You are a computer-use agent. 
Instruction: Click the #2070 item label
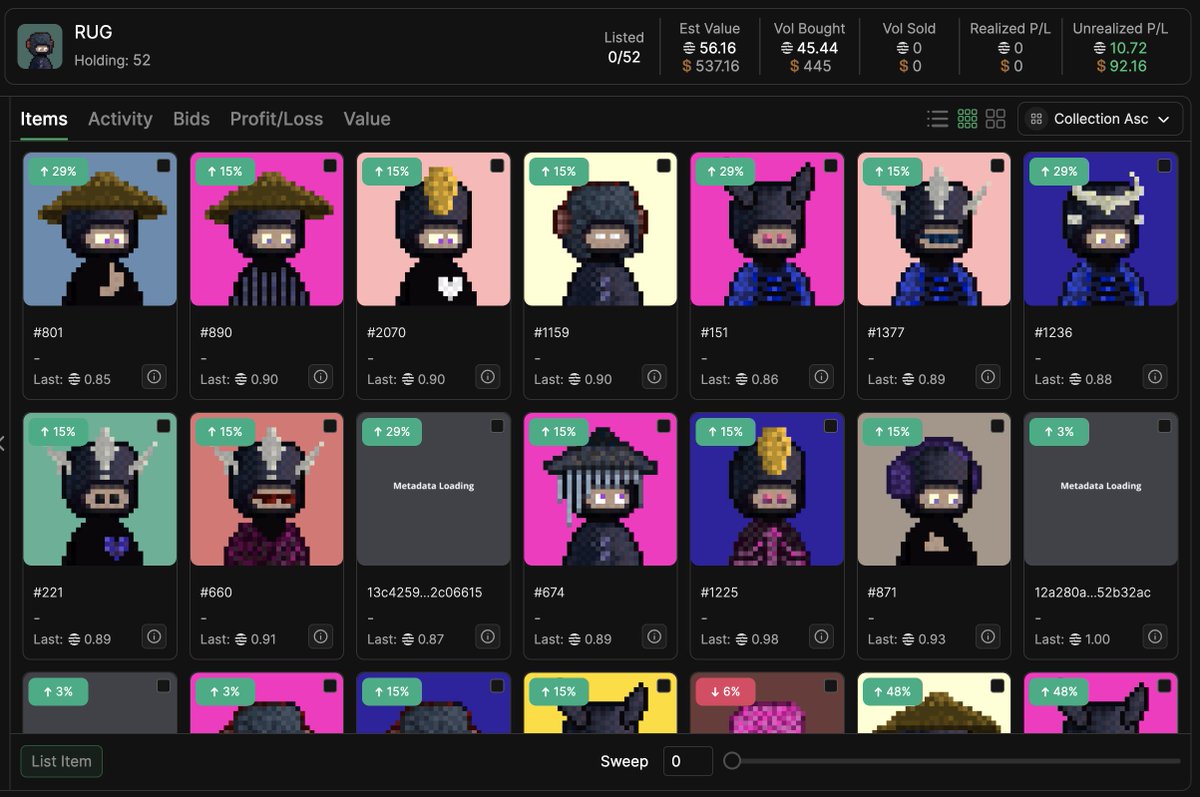(386, 332)
